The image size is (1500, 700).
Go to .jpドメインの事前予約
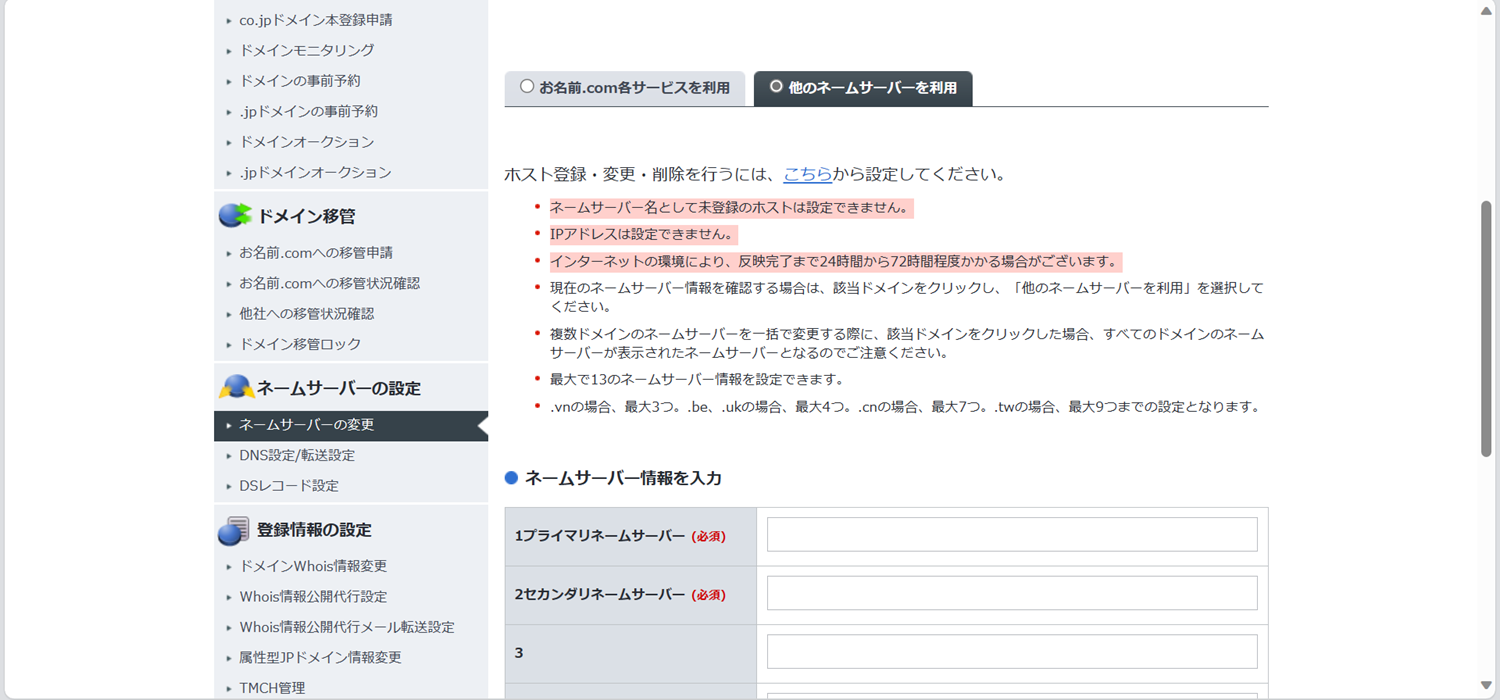click(309, 111)
